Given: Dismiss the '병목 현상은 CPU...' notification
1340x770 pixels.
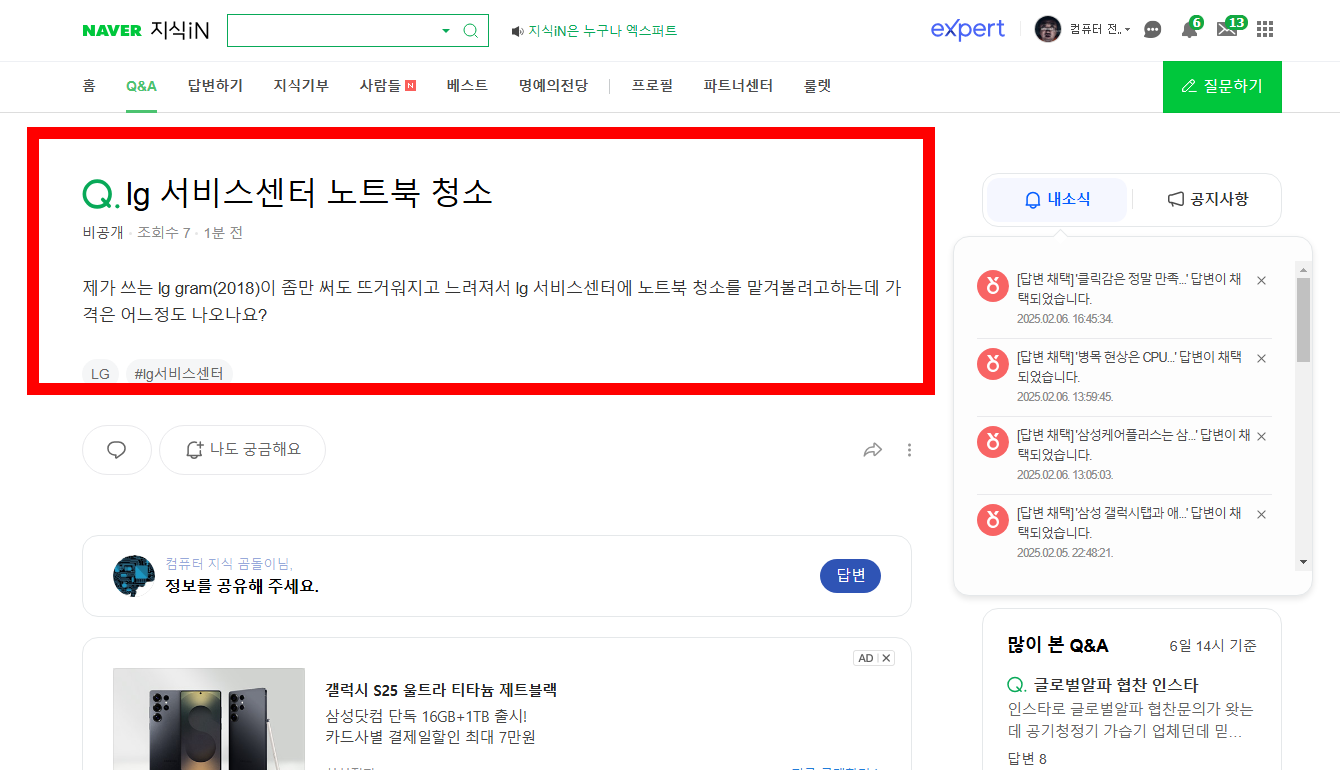Looking at the screenshot, I should [x=1261, y=359].
